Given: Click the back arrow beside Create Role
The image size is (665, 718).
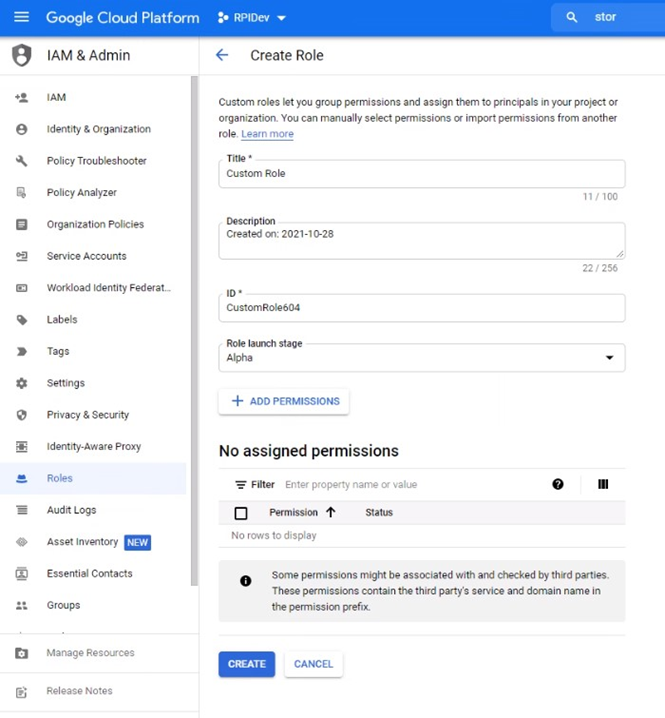Looking at the screenshot, I should (x=222, y=55).
